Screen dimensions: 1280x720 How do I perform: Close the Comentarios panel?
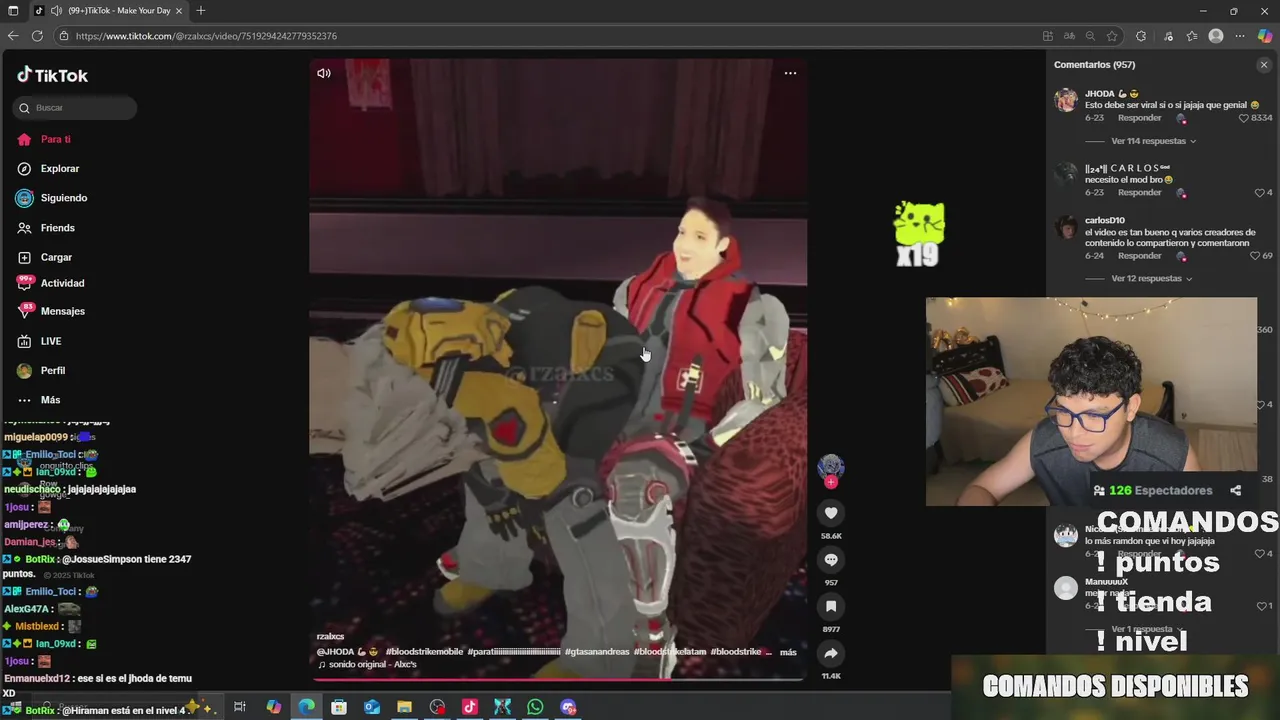pyautogui.click(x=1263, y=65)
